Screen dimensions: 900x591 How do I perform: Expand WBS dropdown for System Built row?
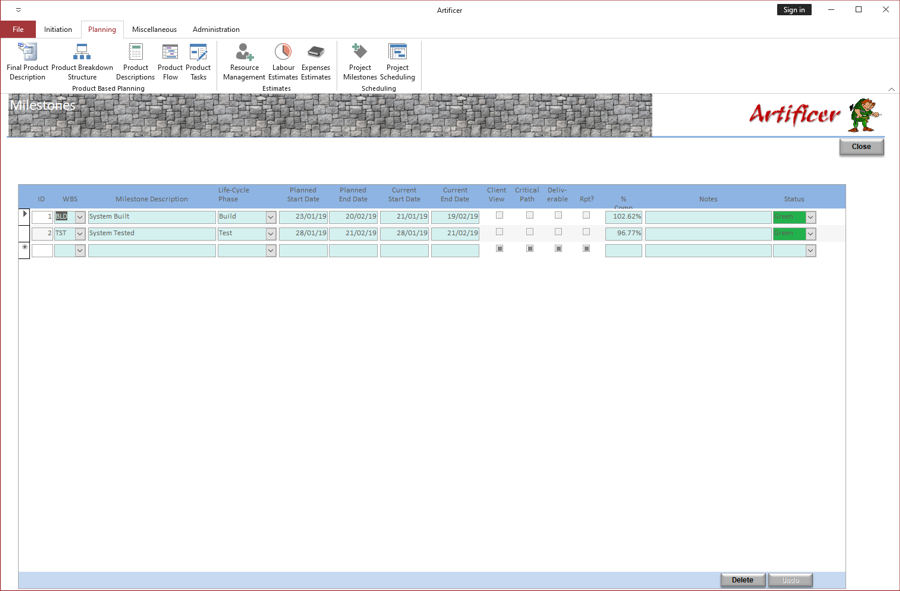(x=80, y=217)
